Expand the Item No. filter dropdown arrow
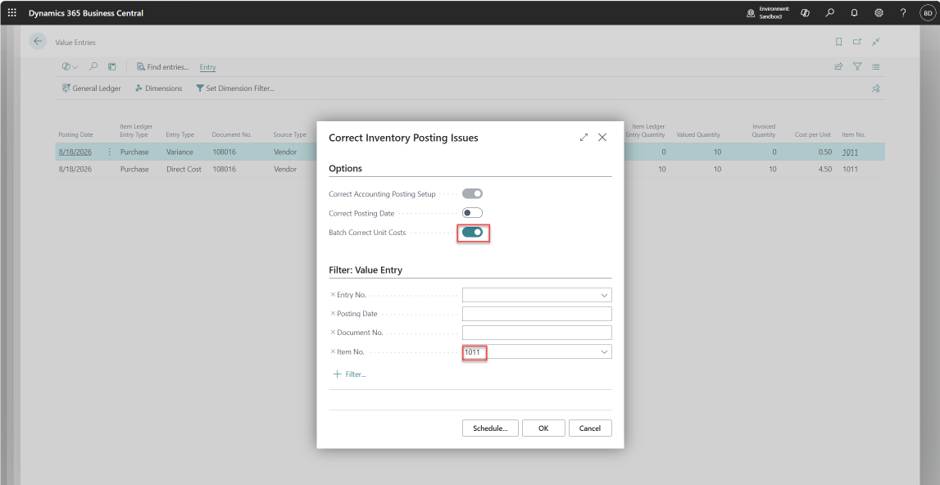Screen dimensions: 940x485 tap(604, 352)
